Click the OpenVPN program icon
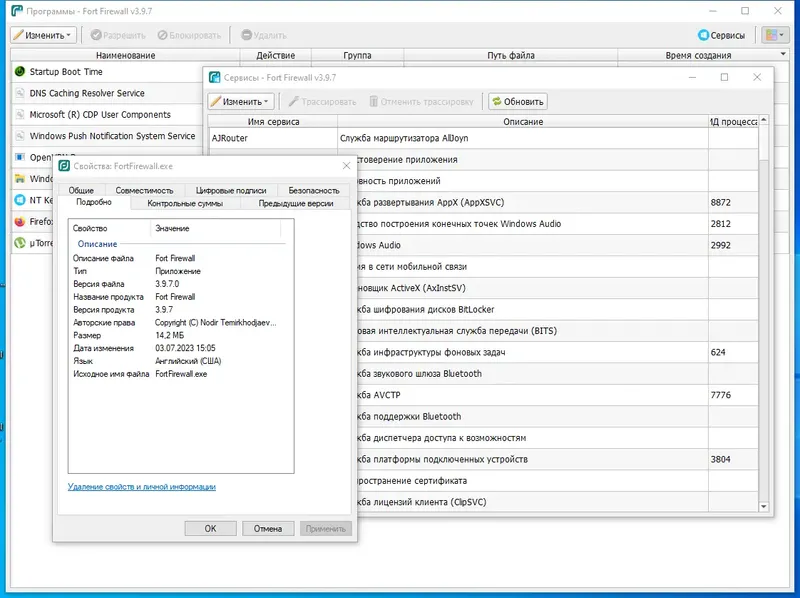 coord(20,157)
